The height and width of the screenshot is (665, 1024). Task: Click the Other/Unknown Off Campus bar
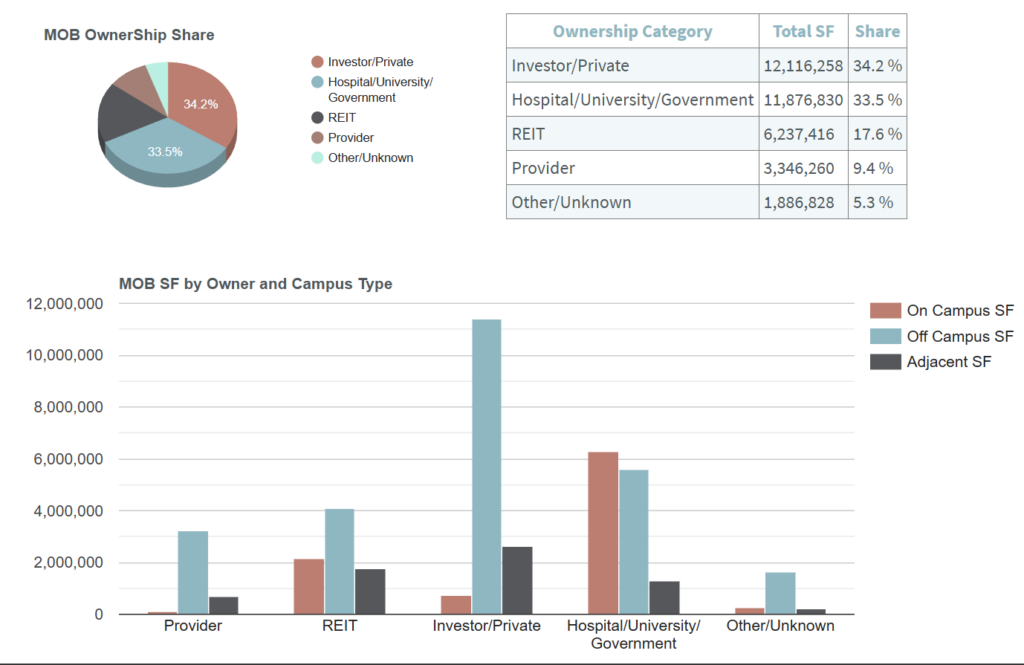coord(780,593)
